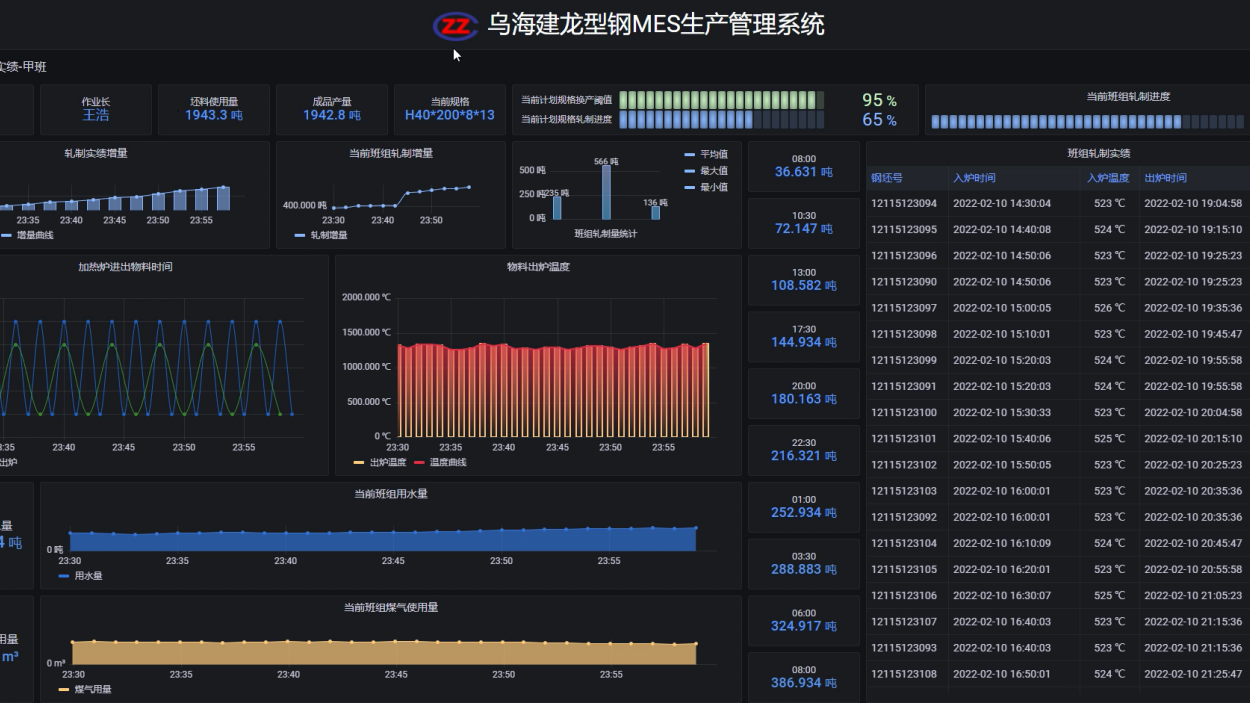Image resolution: width=1250 pixels, height=703 pixels.
Task: Toggle the 用水量 legend series visibility
Action: tap(88, 576)
